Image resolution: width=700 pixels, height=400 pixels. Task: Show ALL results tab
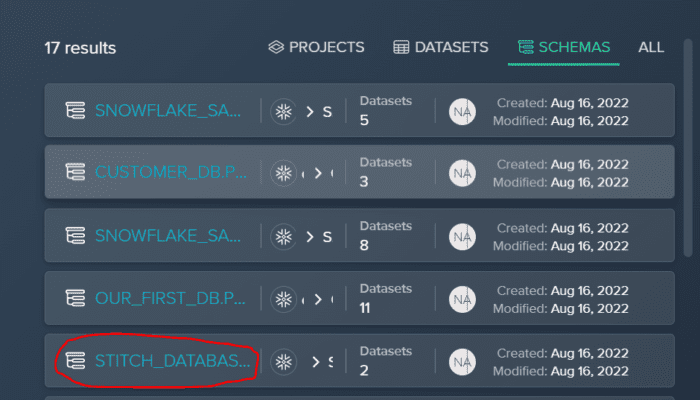coord(651,47)
